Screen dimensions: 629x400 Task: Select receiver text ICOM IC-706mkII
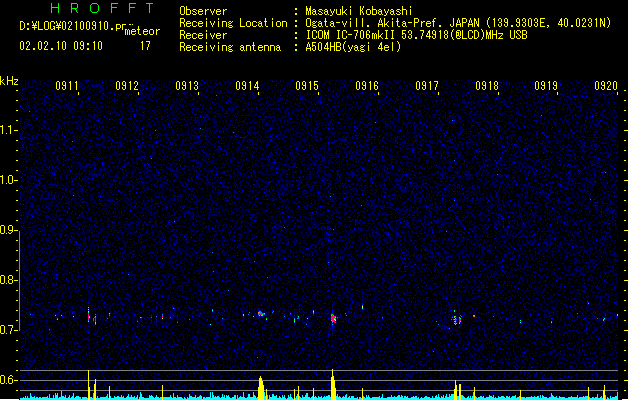pos(350,35)
